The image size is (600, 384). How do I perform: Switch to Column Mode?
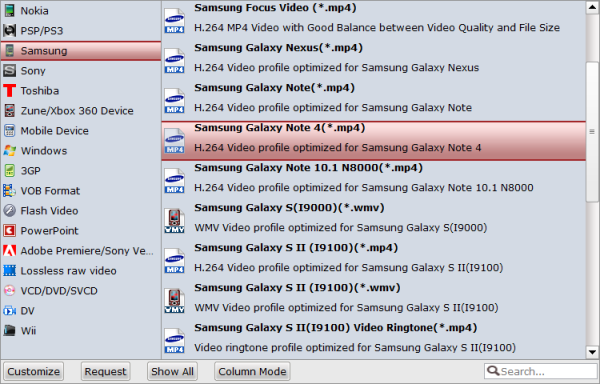252,371
